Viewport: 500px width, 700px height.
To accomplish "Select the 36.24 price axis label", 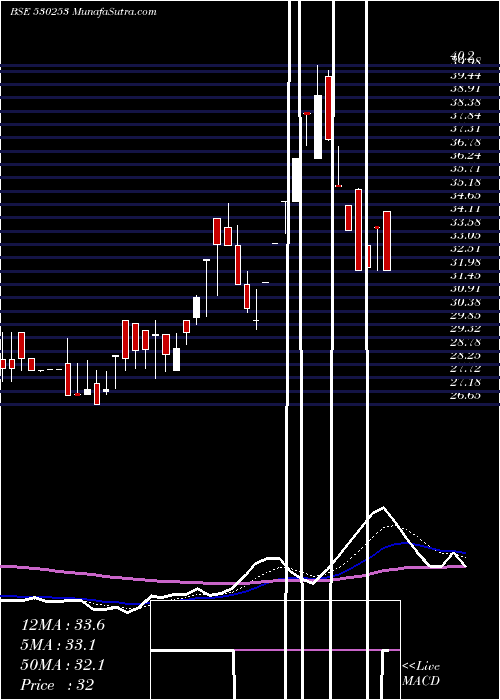I will [465, 155].
